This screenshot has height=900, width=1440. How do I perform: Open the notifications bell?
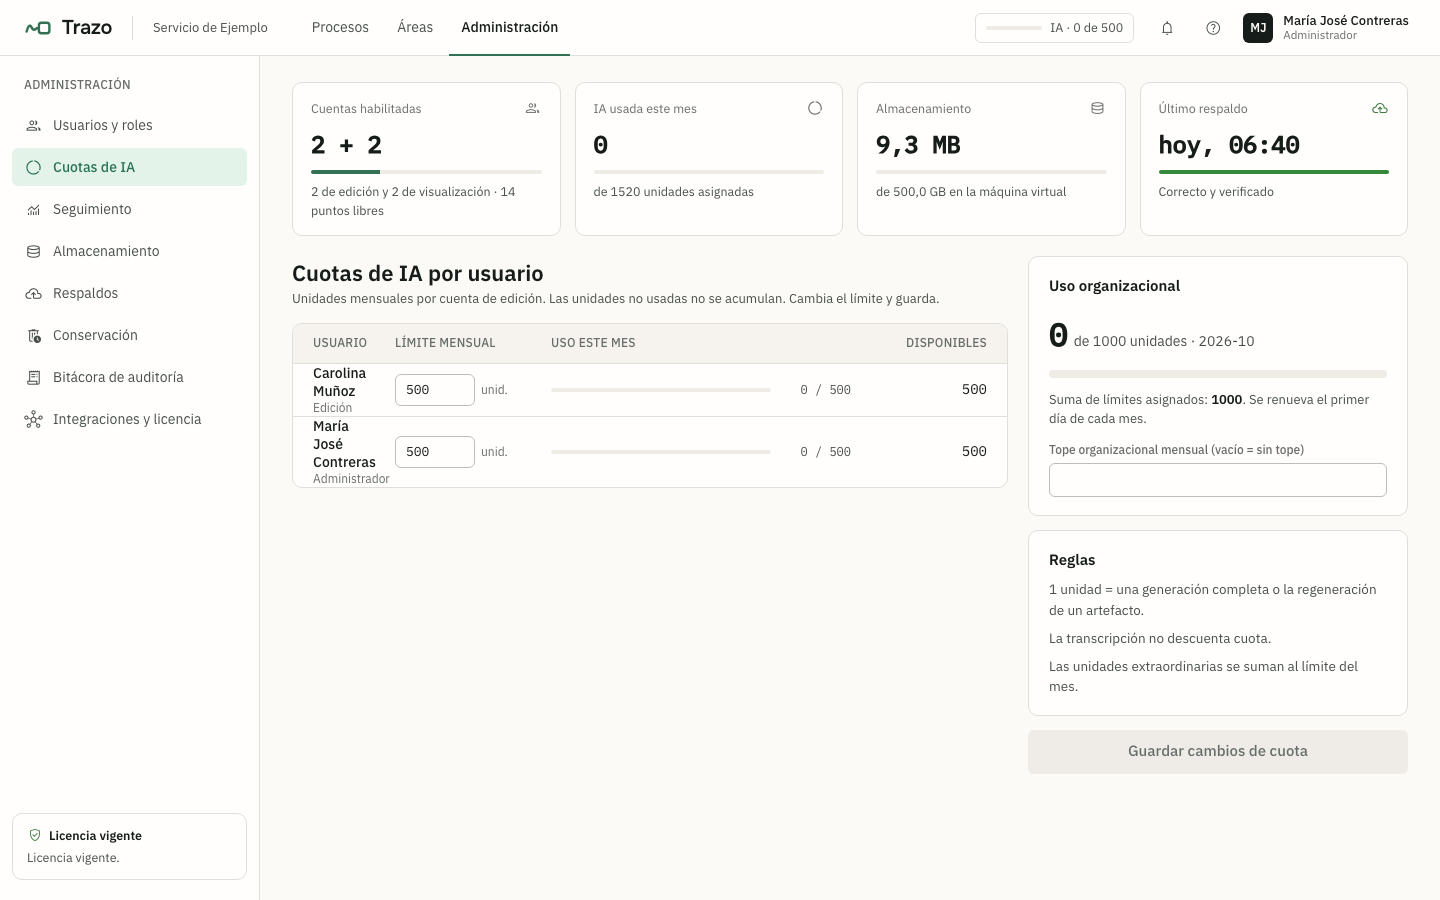1167,28
